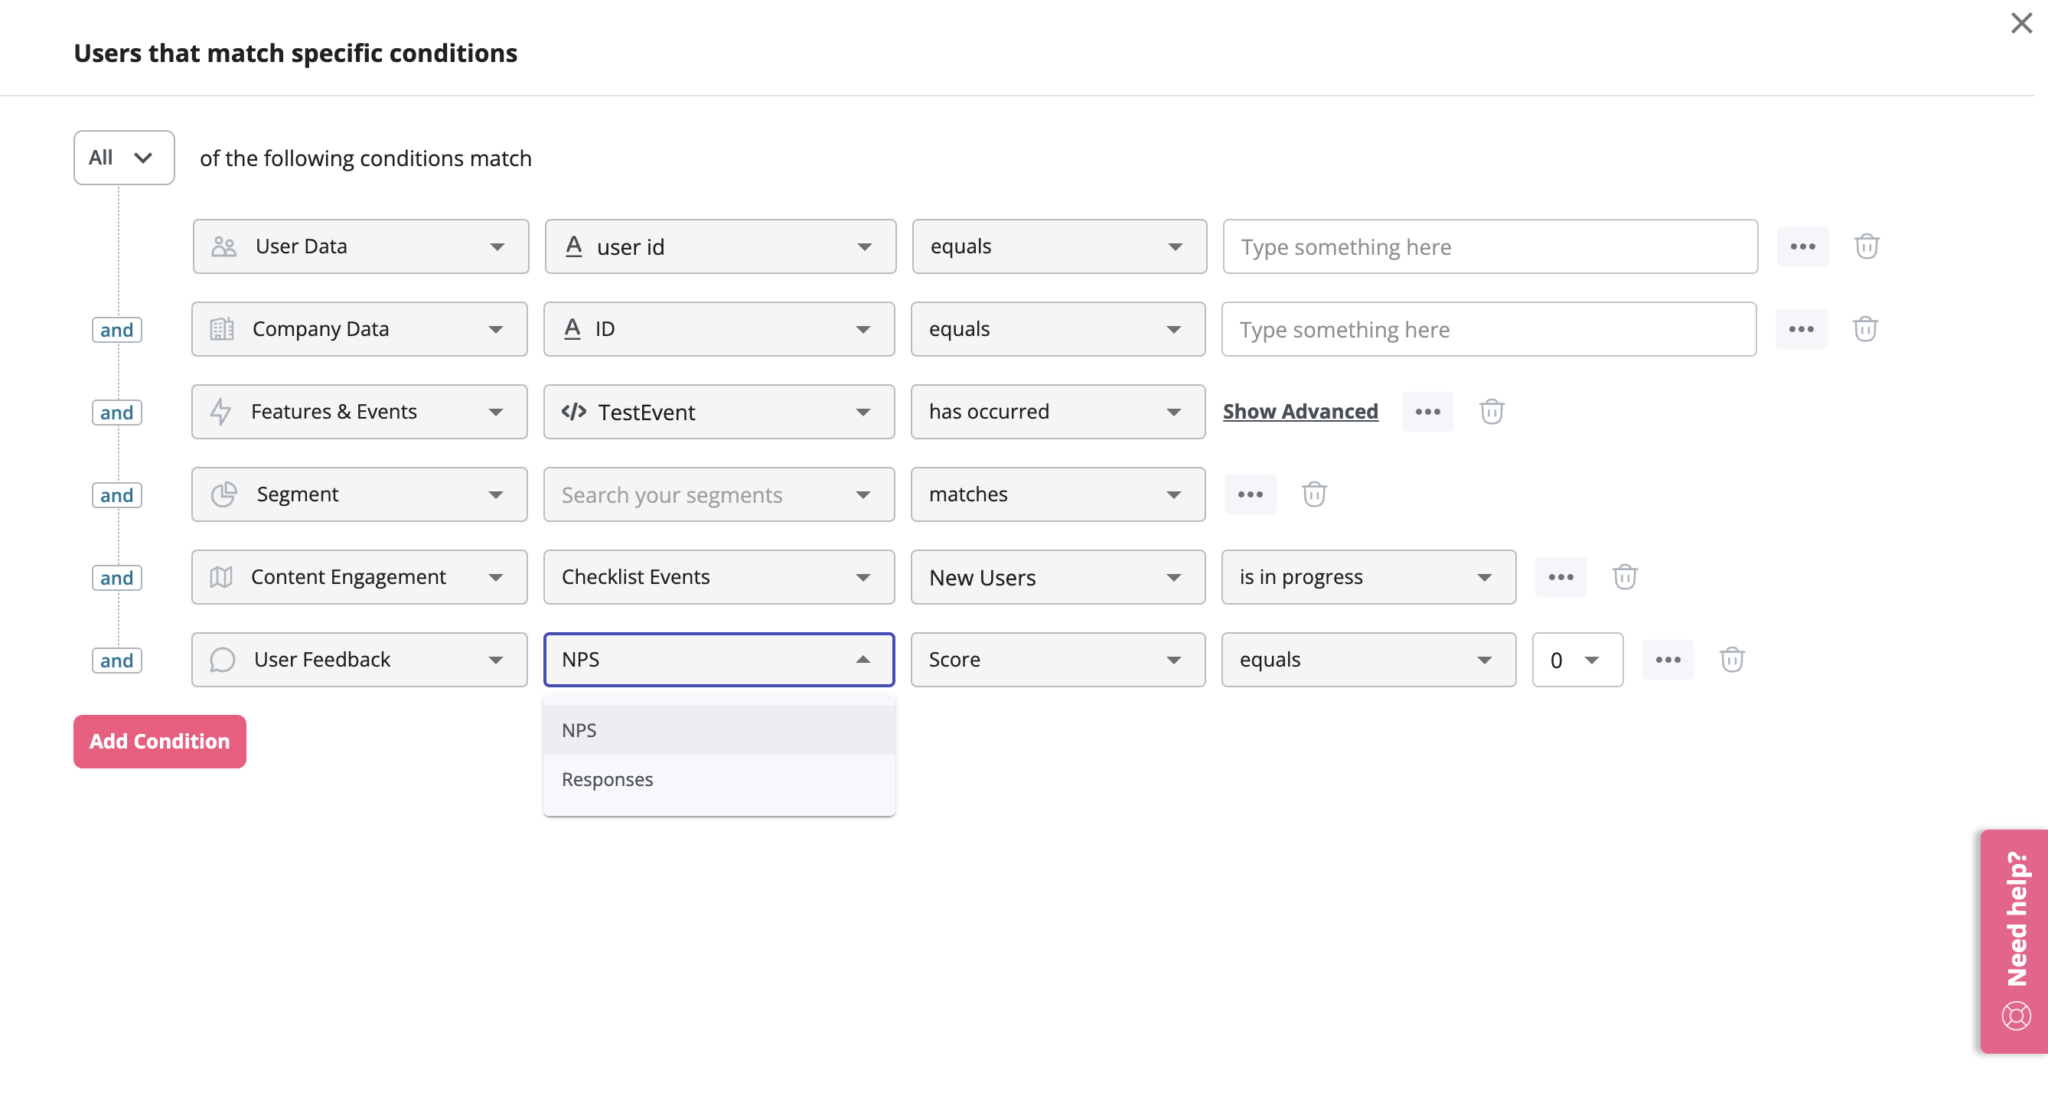The image size is (2048, 1096).
Task: Open the ellipsis menu on the Segment row
Action: [x=1250, y=494]
